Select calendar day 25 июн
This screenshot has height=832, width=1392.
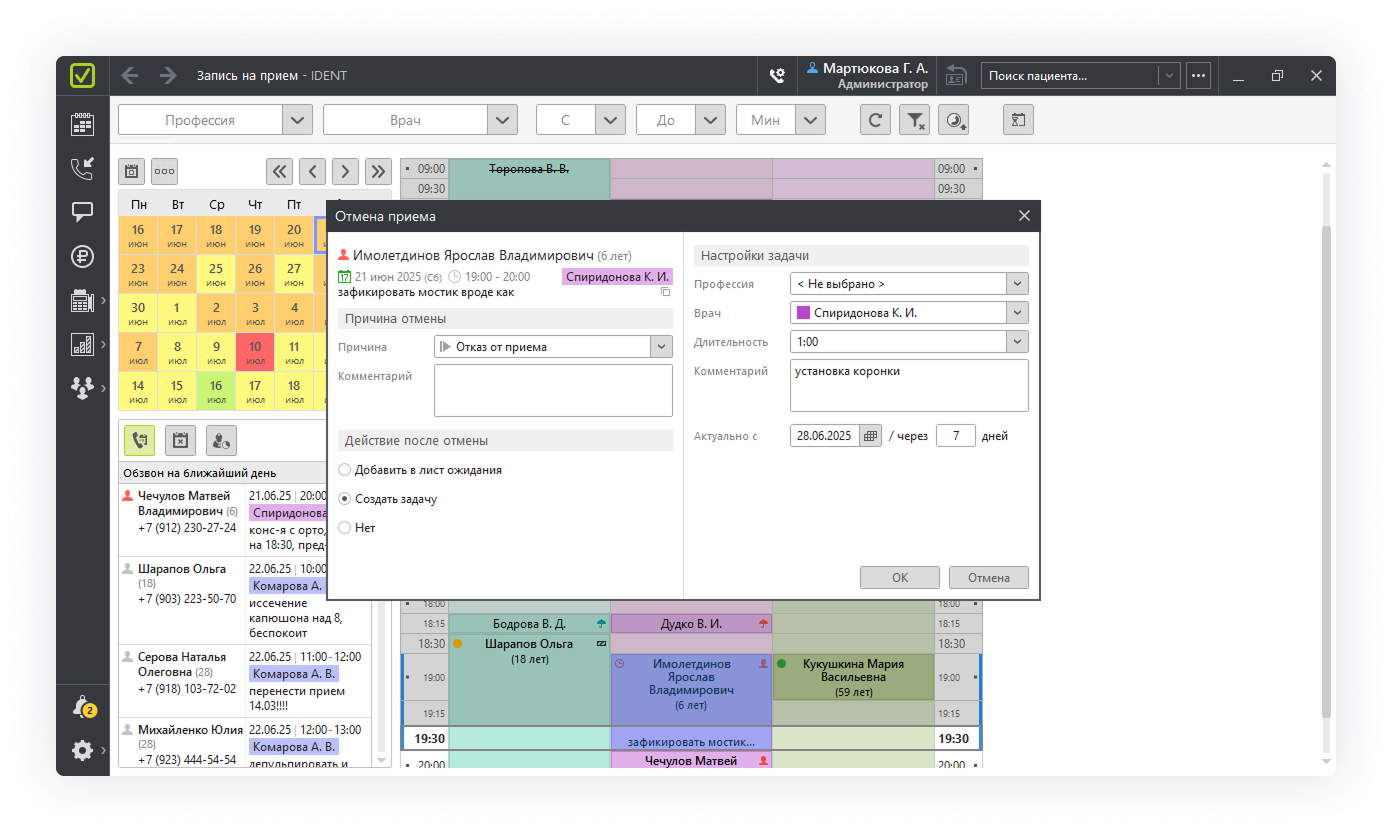pos(216,274)
